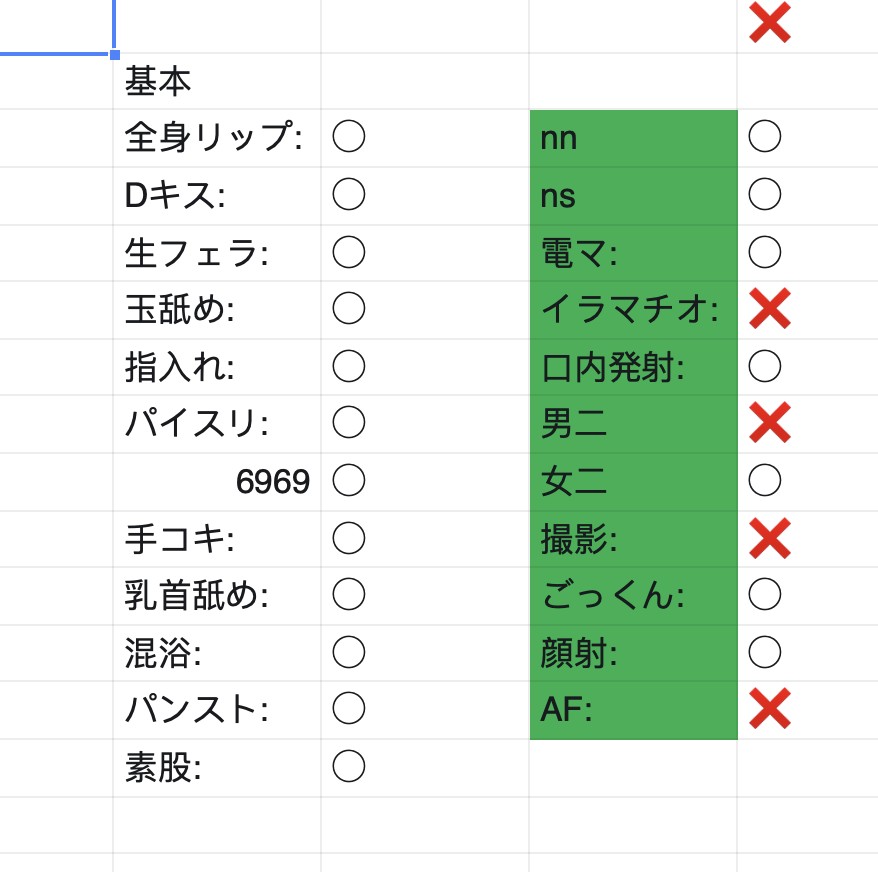Click the 手コキ label cell
This screenshot has width=878, height=872.
(217, 539)
